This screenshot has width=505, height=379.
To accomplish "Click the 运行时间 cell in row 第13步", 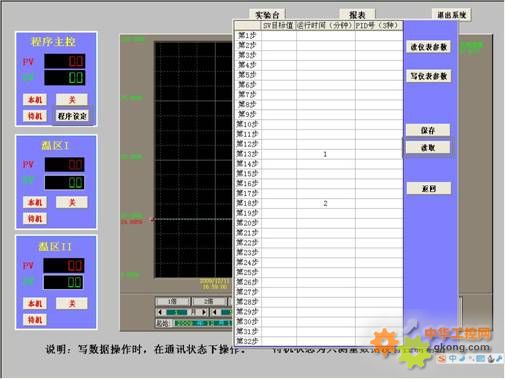I will pyautogui.click(x=326, y=154).
